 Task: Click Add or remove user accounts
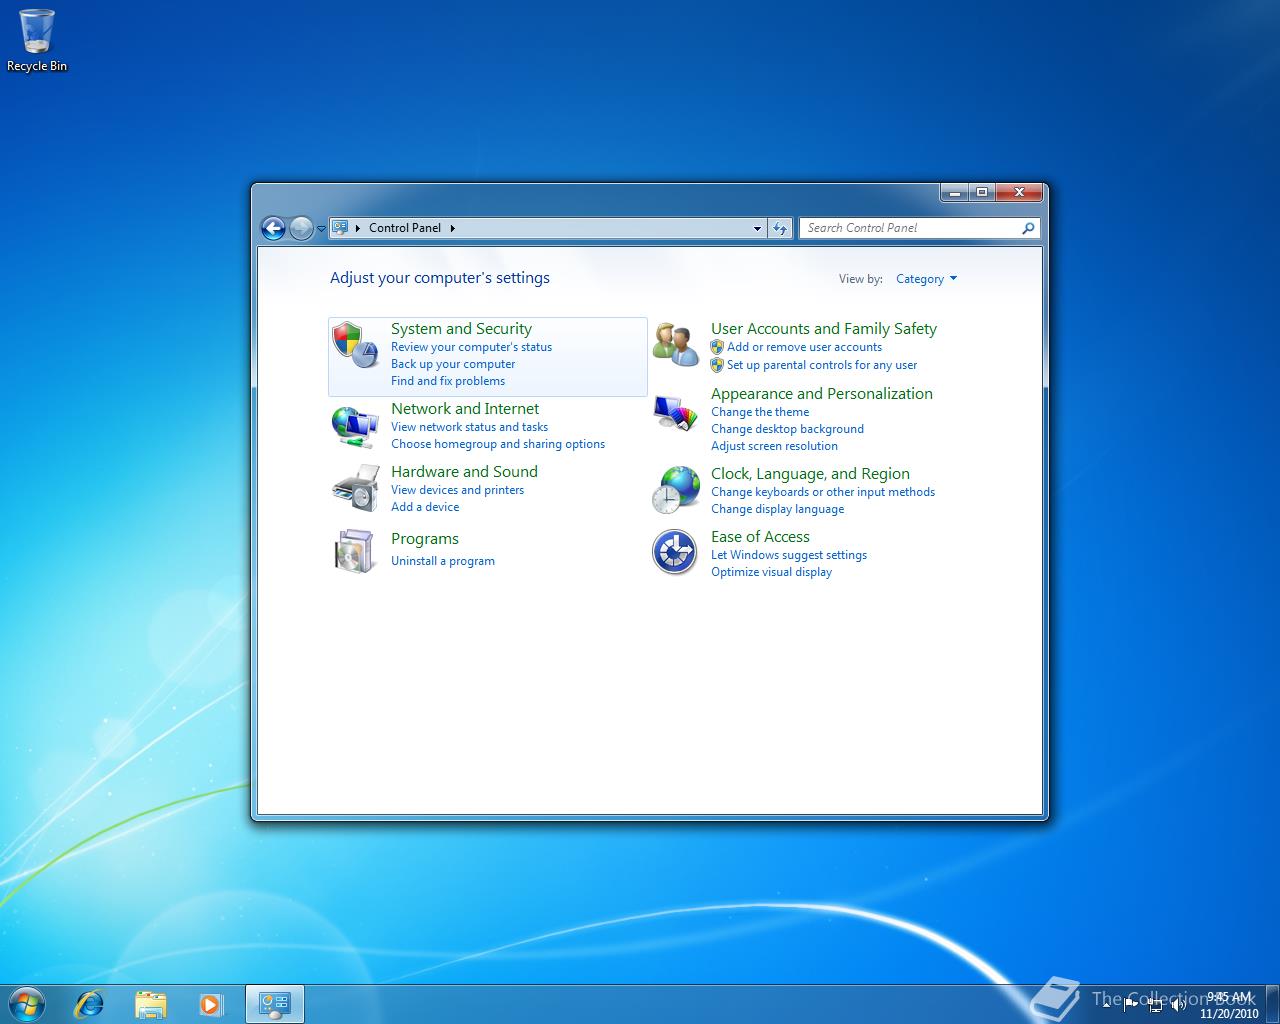(804, 347)
